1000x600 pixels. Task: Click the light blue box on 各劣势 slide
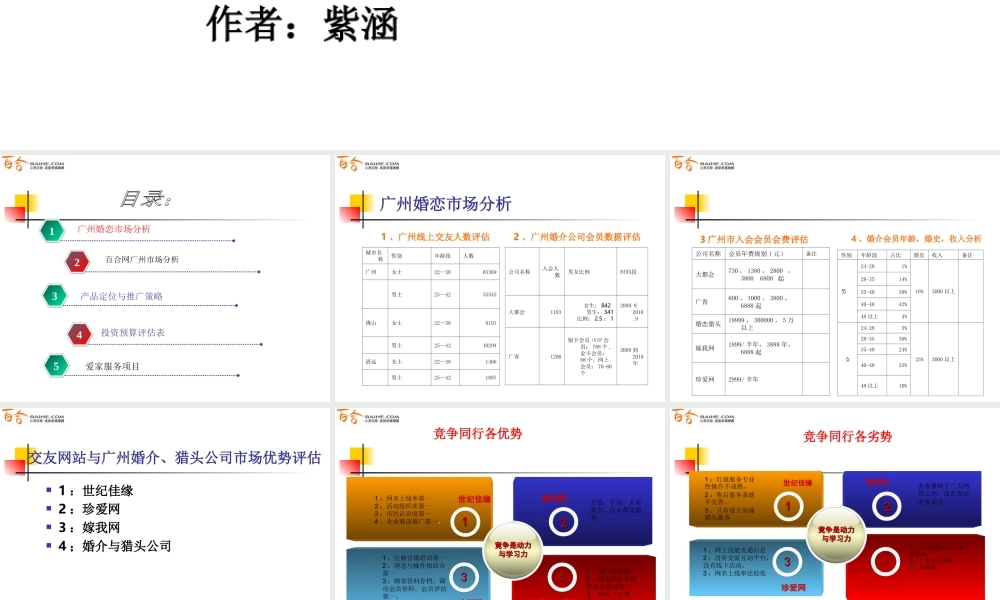pyautogui.click(x=756, y=567)
